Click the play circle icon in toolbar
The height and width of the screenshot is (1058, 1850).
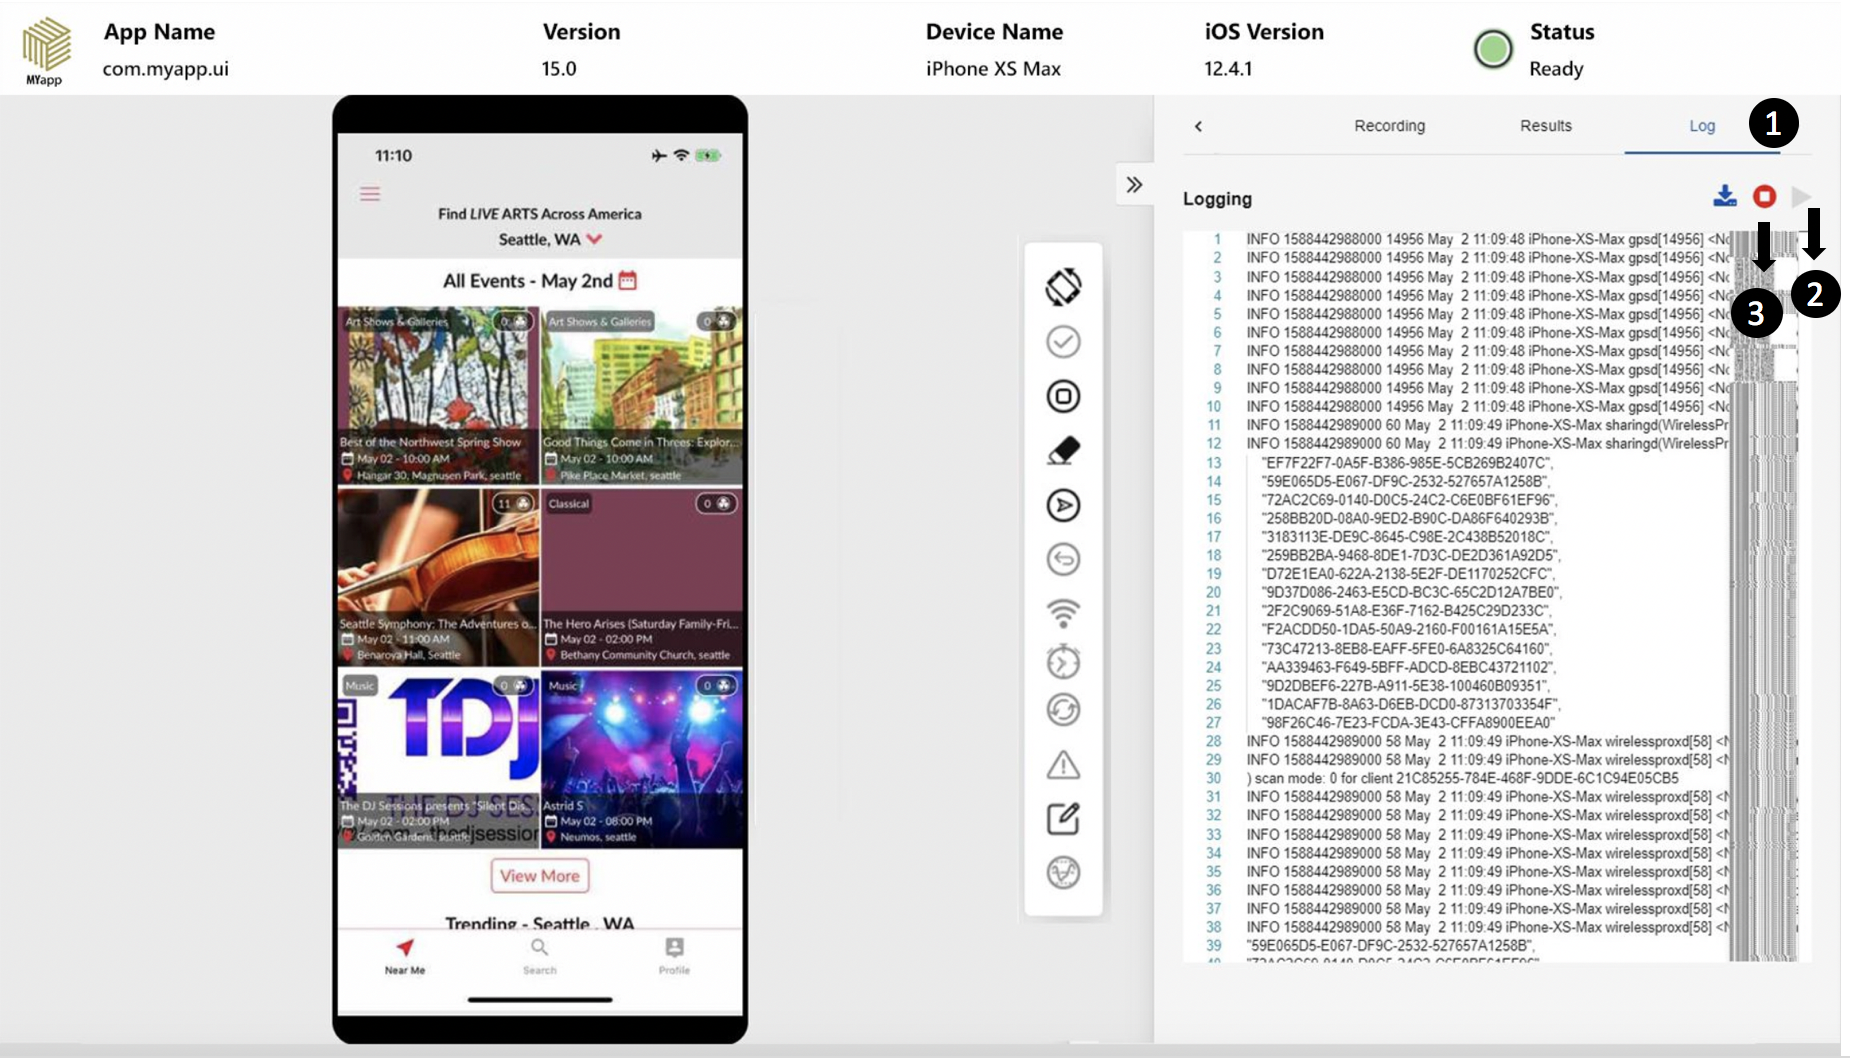[x=1063, y=505]
